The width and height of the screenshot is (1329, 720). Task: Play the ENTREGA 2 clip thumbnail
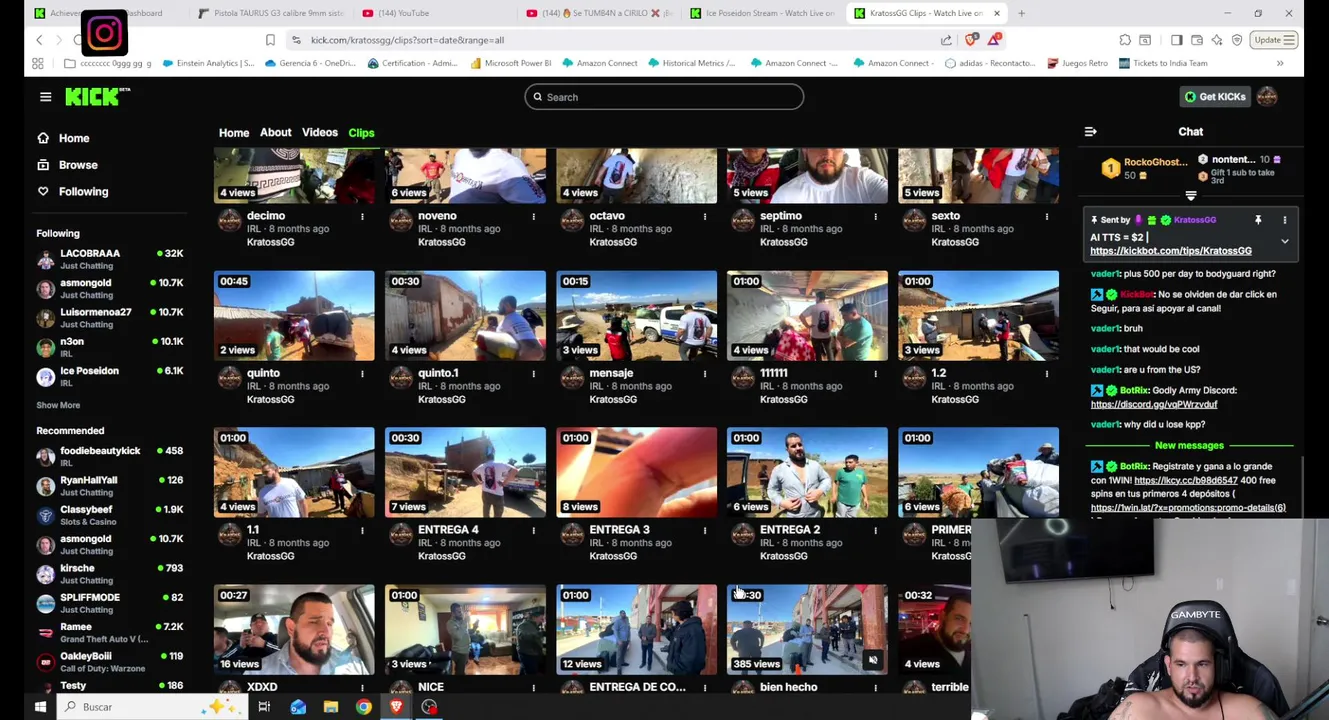[x=807, y=472]
